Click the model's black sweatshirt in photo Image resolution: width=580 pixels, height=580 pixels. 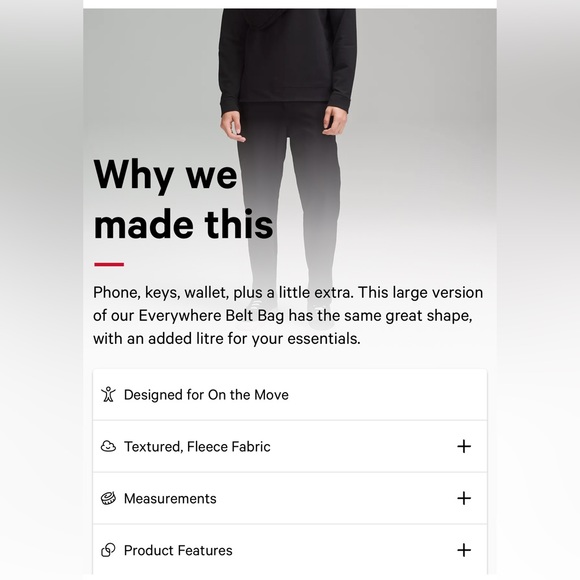(288, 55)
